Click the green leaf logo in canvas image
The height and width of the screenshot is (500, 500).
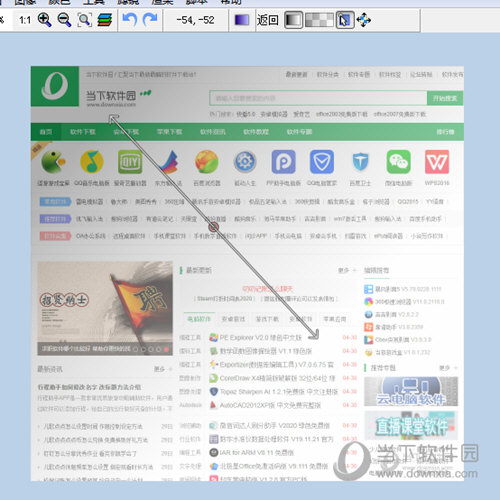click(x=55, y=86)
